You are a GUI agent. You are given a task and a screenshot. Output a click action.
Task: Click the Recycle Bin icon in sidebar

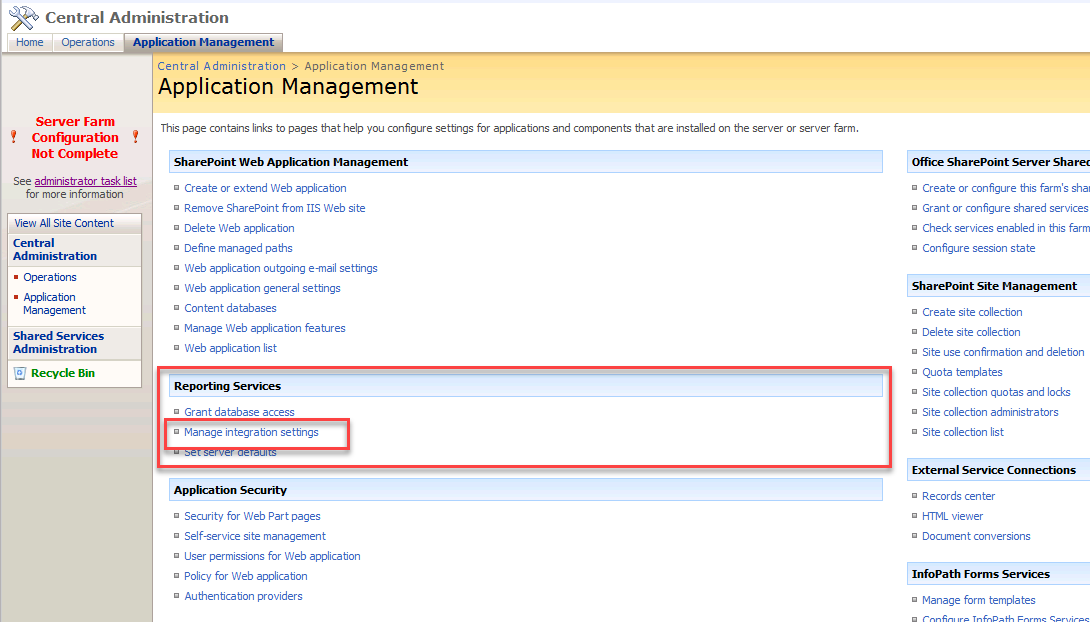20,373
